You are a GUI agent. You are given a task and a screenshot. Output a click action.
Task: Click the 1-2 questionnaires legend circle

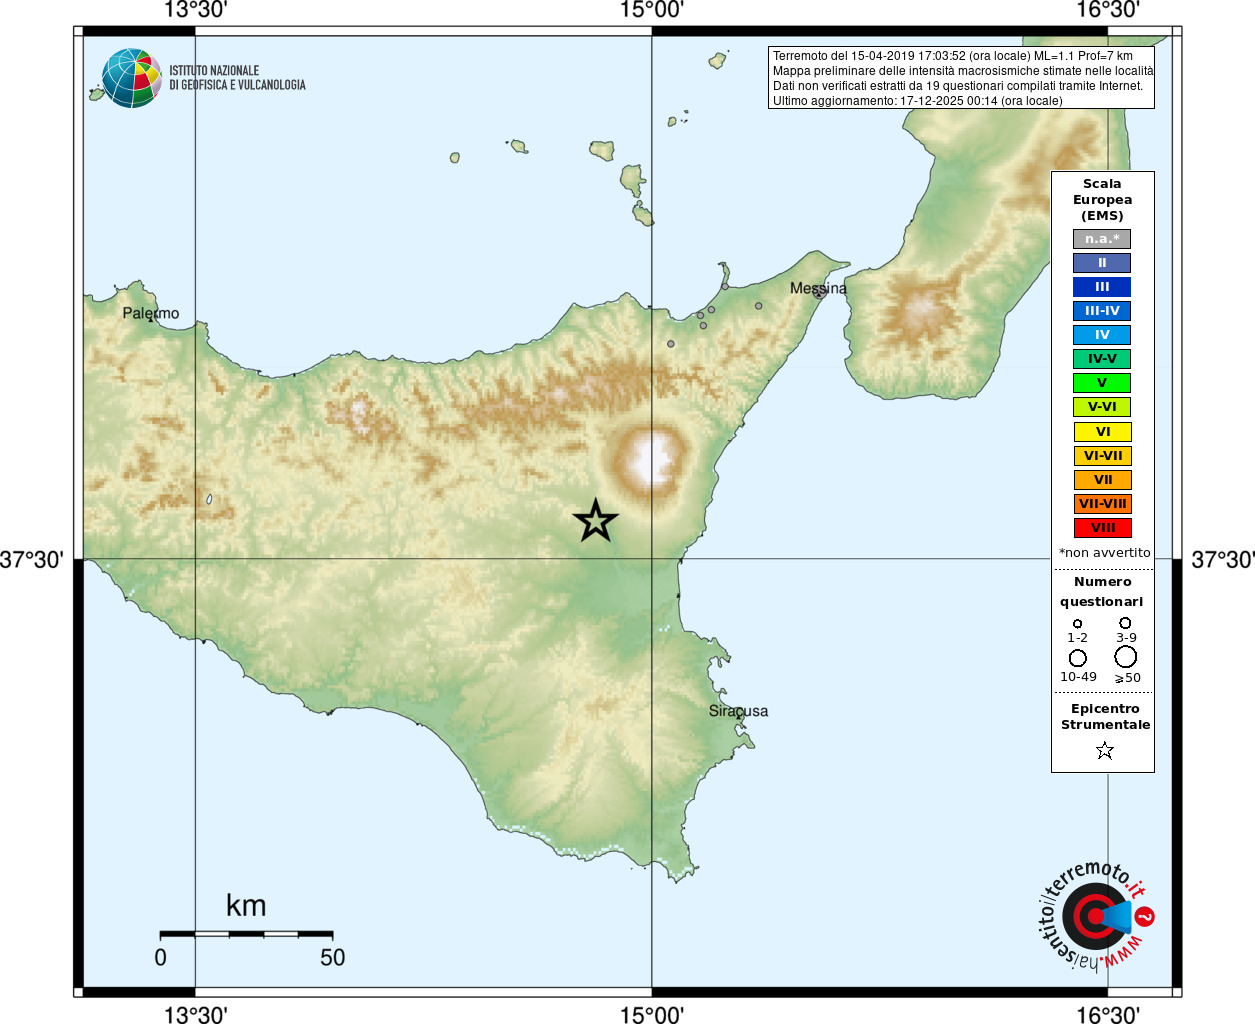tap(1077, 624)
